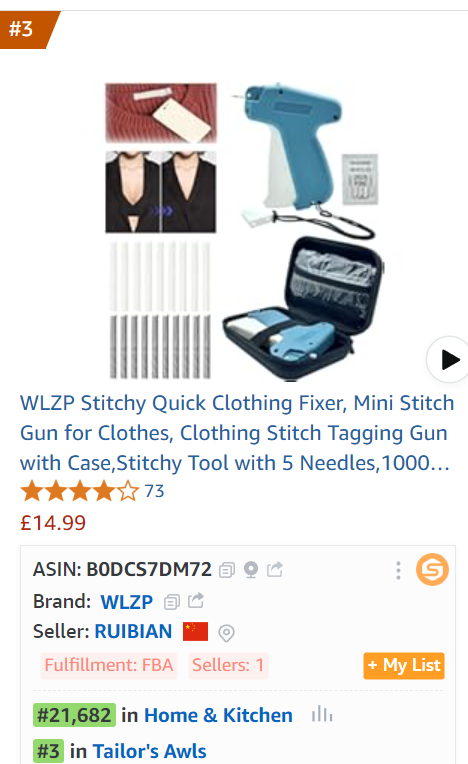Show the Home & Kitchen rank chart icon
This screenshot has height=764, width=468.
pyautogui.click(x=322, y=714)
